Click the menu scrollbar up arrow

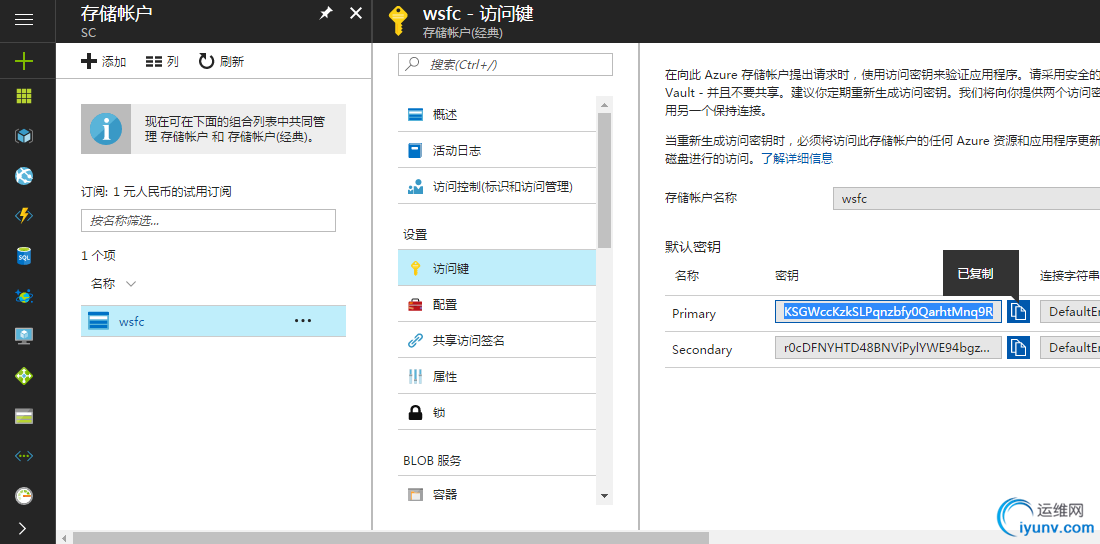point(604,104)
